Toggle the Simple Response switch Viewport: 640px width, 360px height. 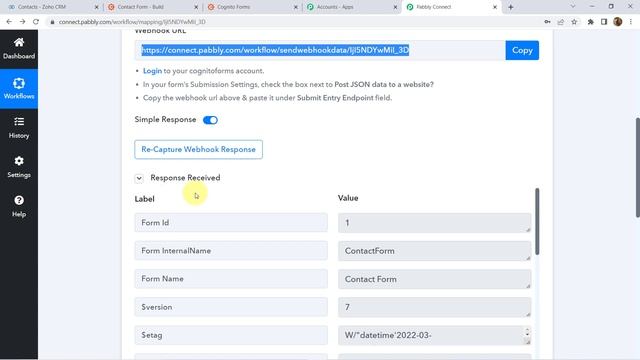pos(210,120)
